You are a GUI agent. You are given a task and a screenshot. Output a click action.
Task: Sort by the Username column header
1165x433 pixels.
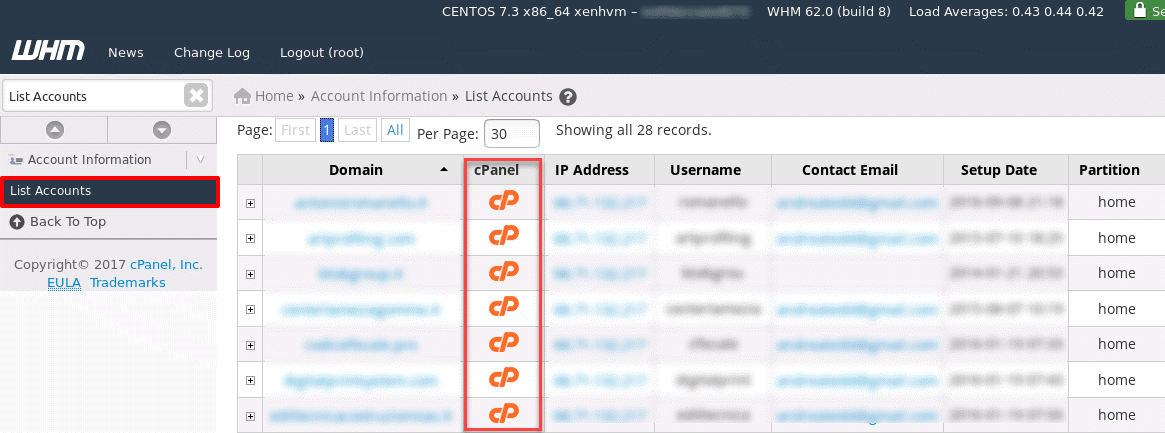[705, 170]
